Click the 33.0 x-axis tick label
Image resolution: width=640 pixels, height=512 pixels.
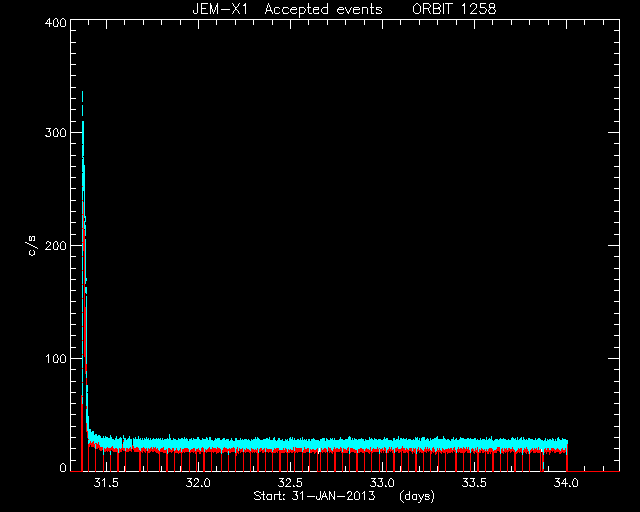coord(382,483)
